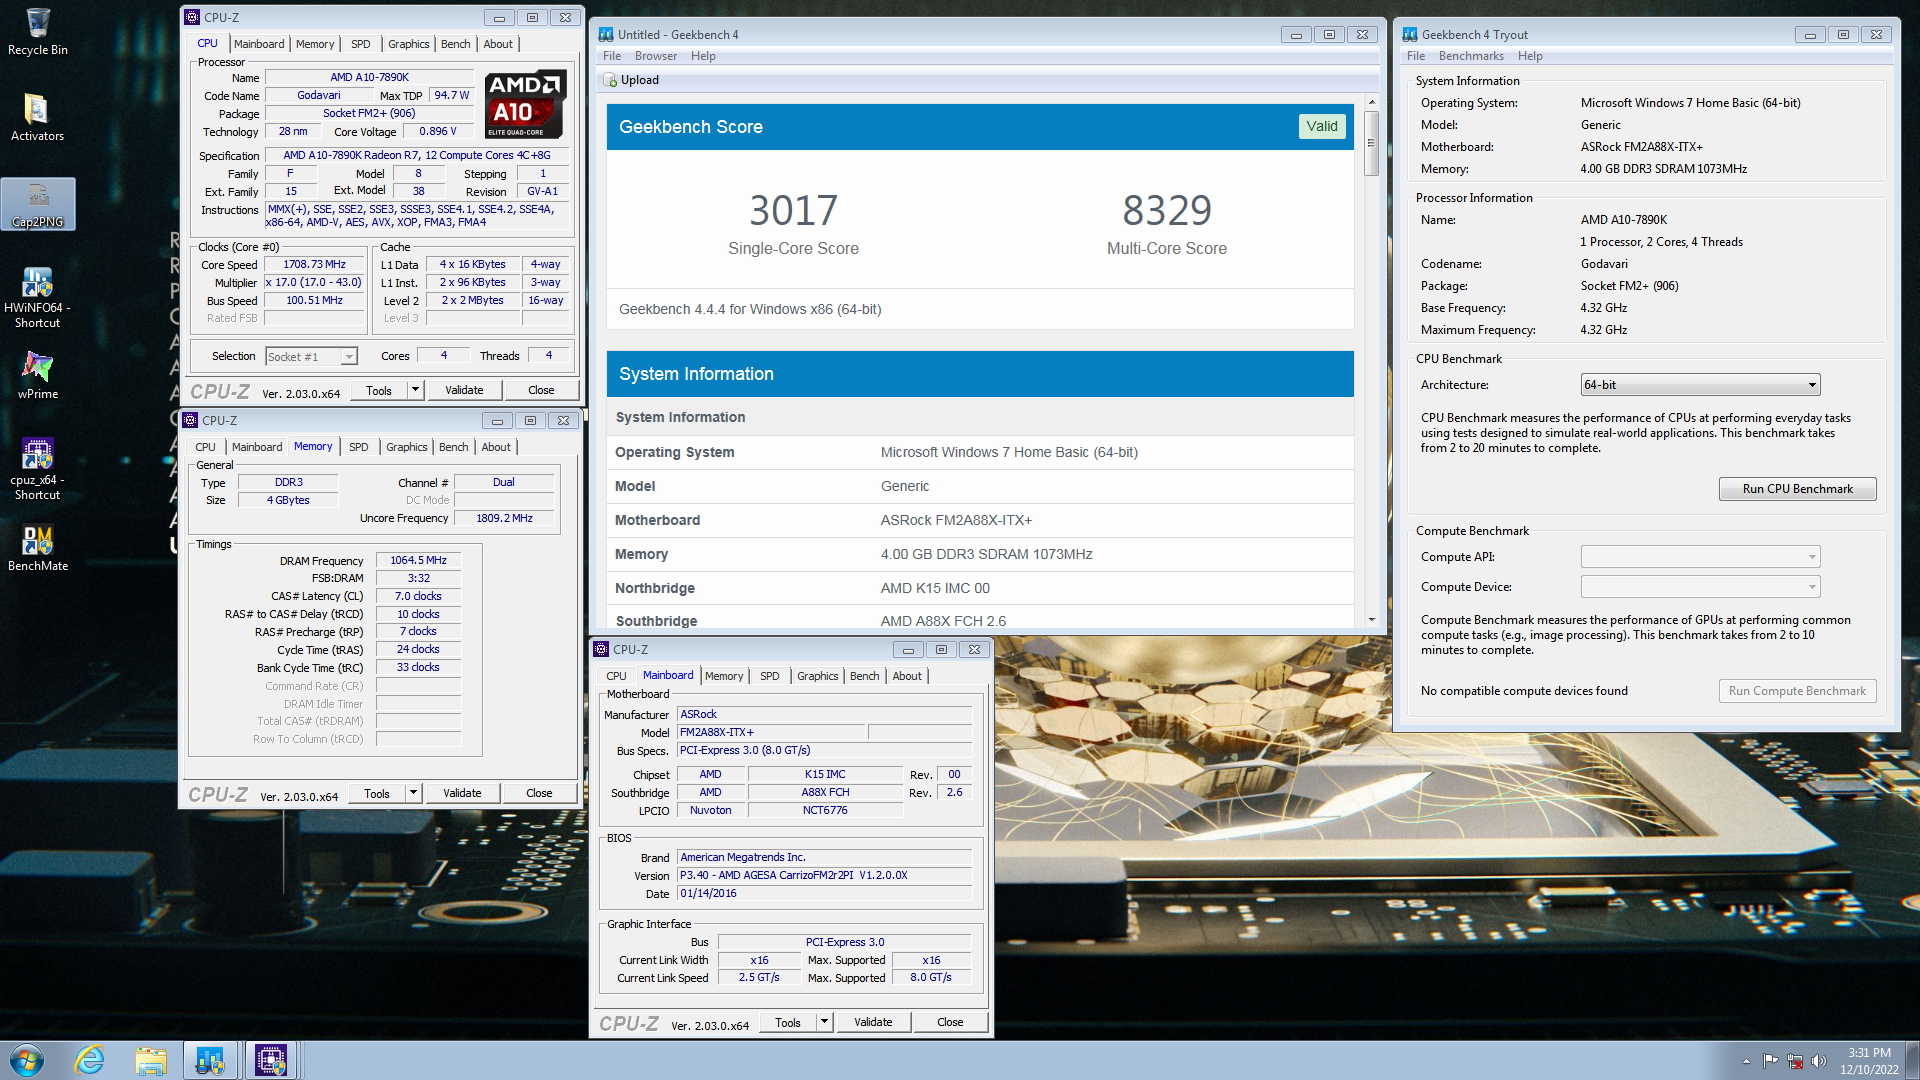Expand Tools dropdown arrow in Memory window

coord(414,793)
